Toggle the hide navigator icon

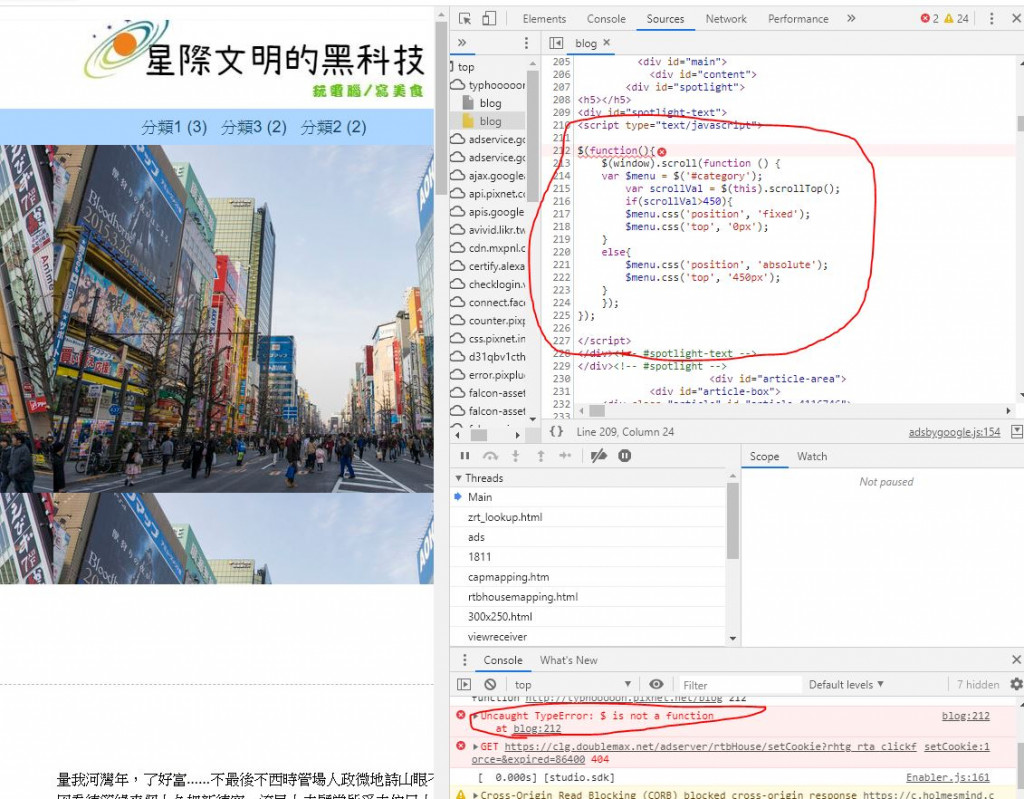point(556,42)
